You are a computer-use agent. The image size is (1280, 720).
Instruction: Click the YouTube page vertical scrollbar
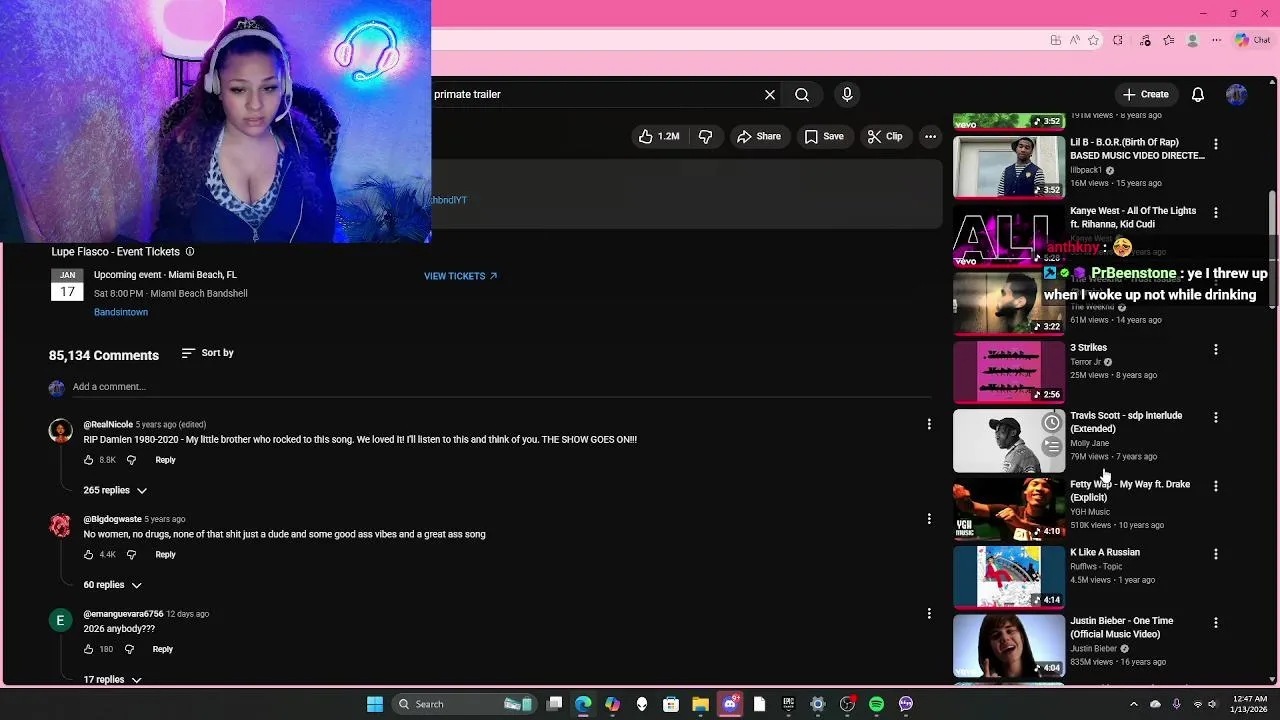tap(1273, 250)
